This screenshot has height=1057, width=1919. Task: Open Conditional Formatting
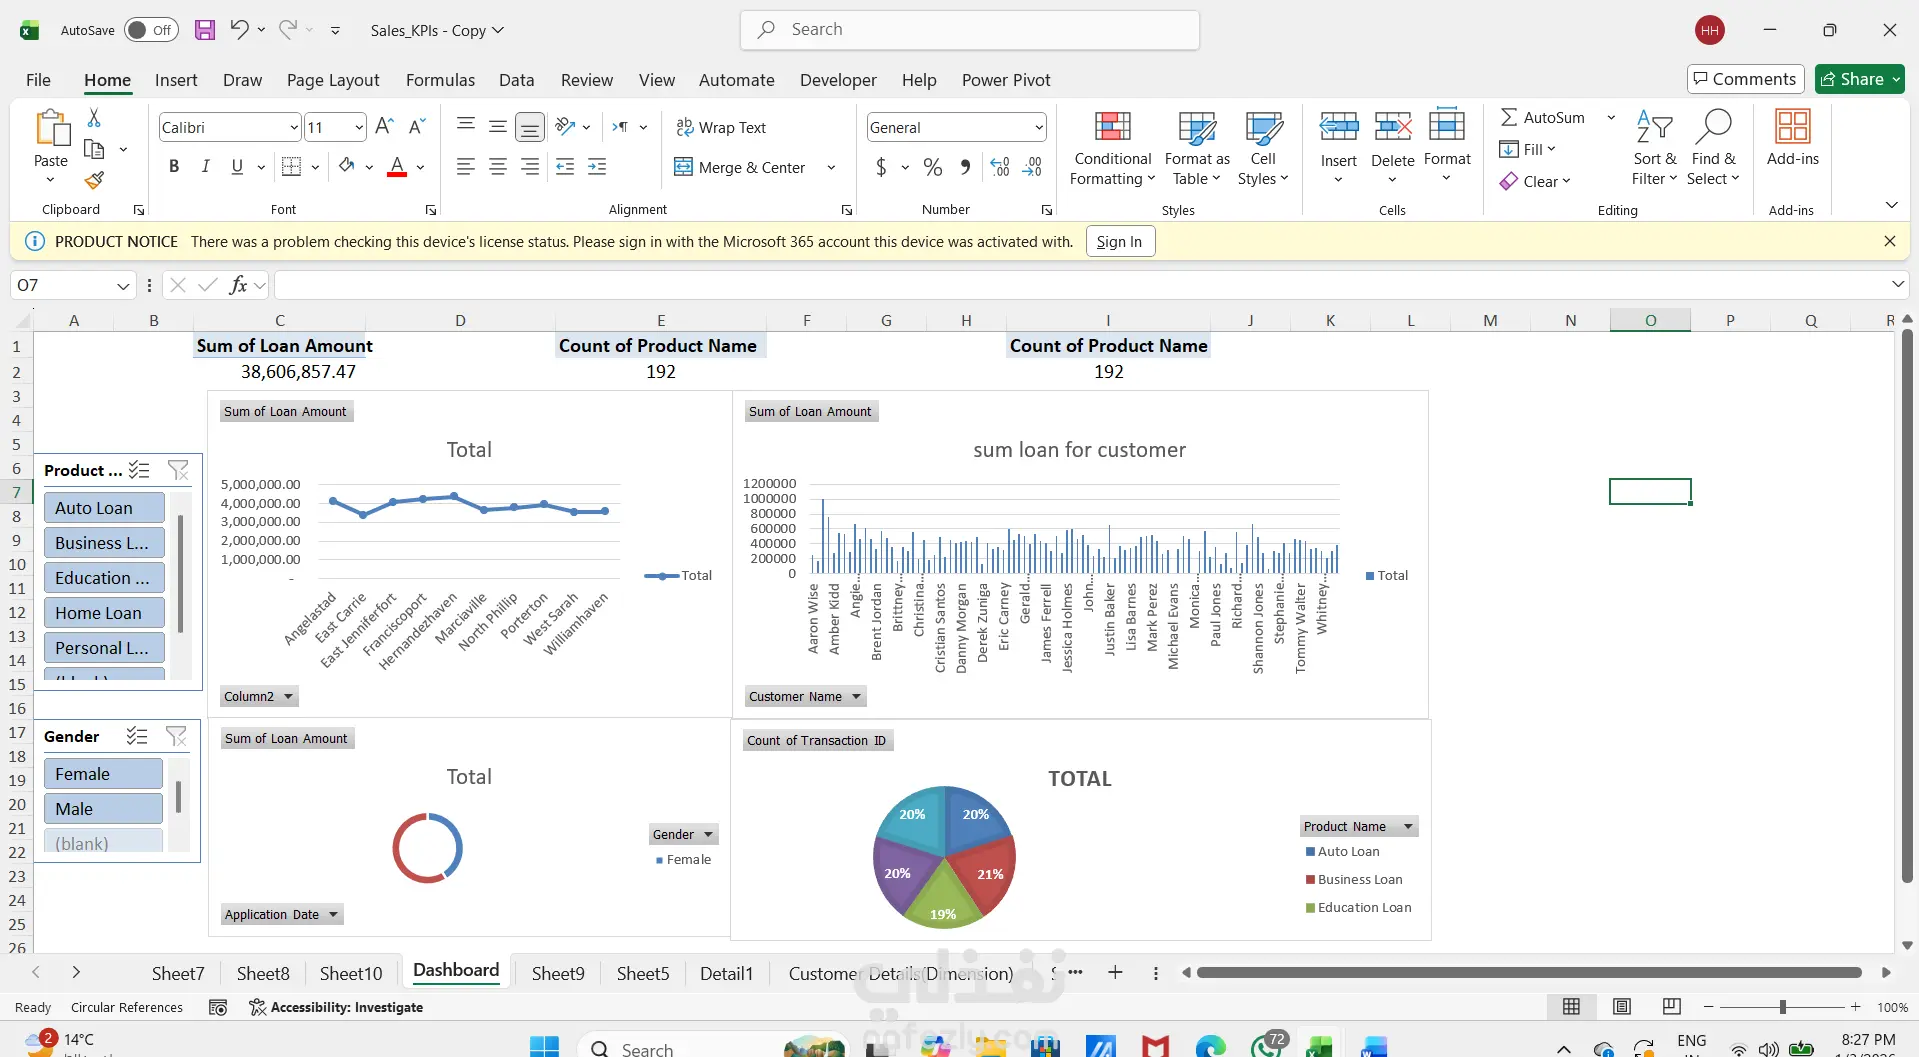point(1112,149)
